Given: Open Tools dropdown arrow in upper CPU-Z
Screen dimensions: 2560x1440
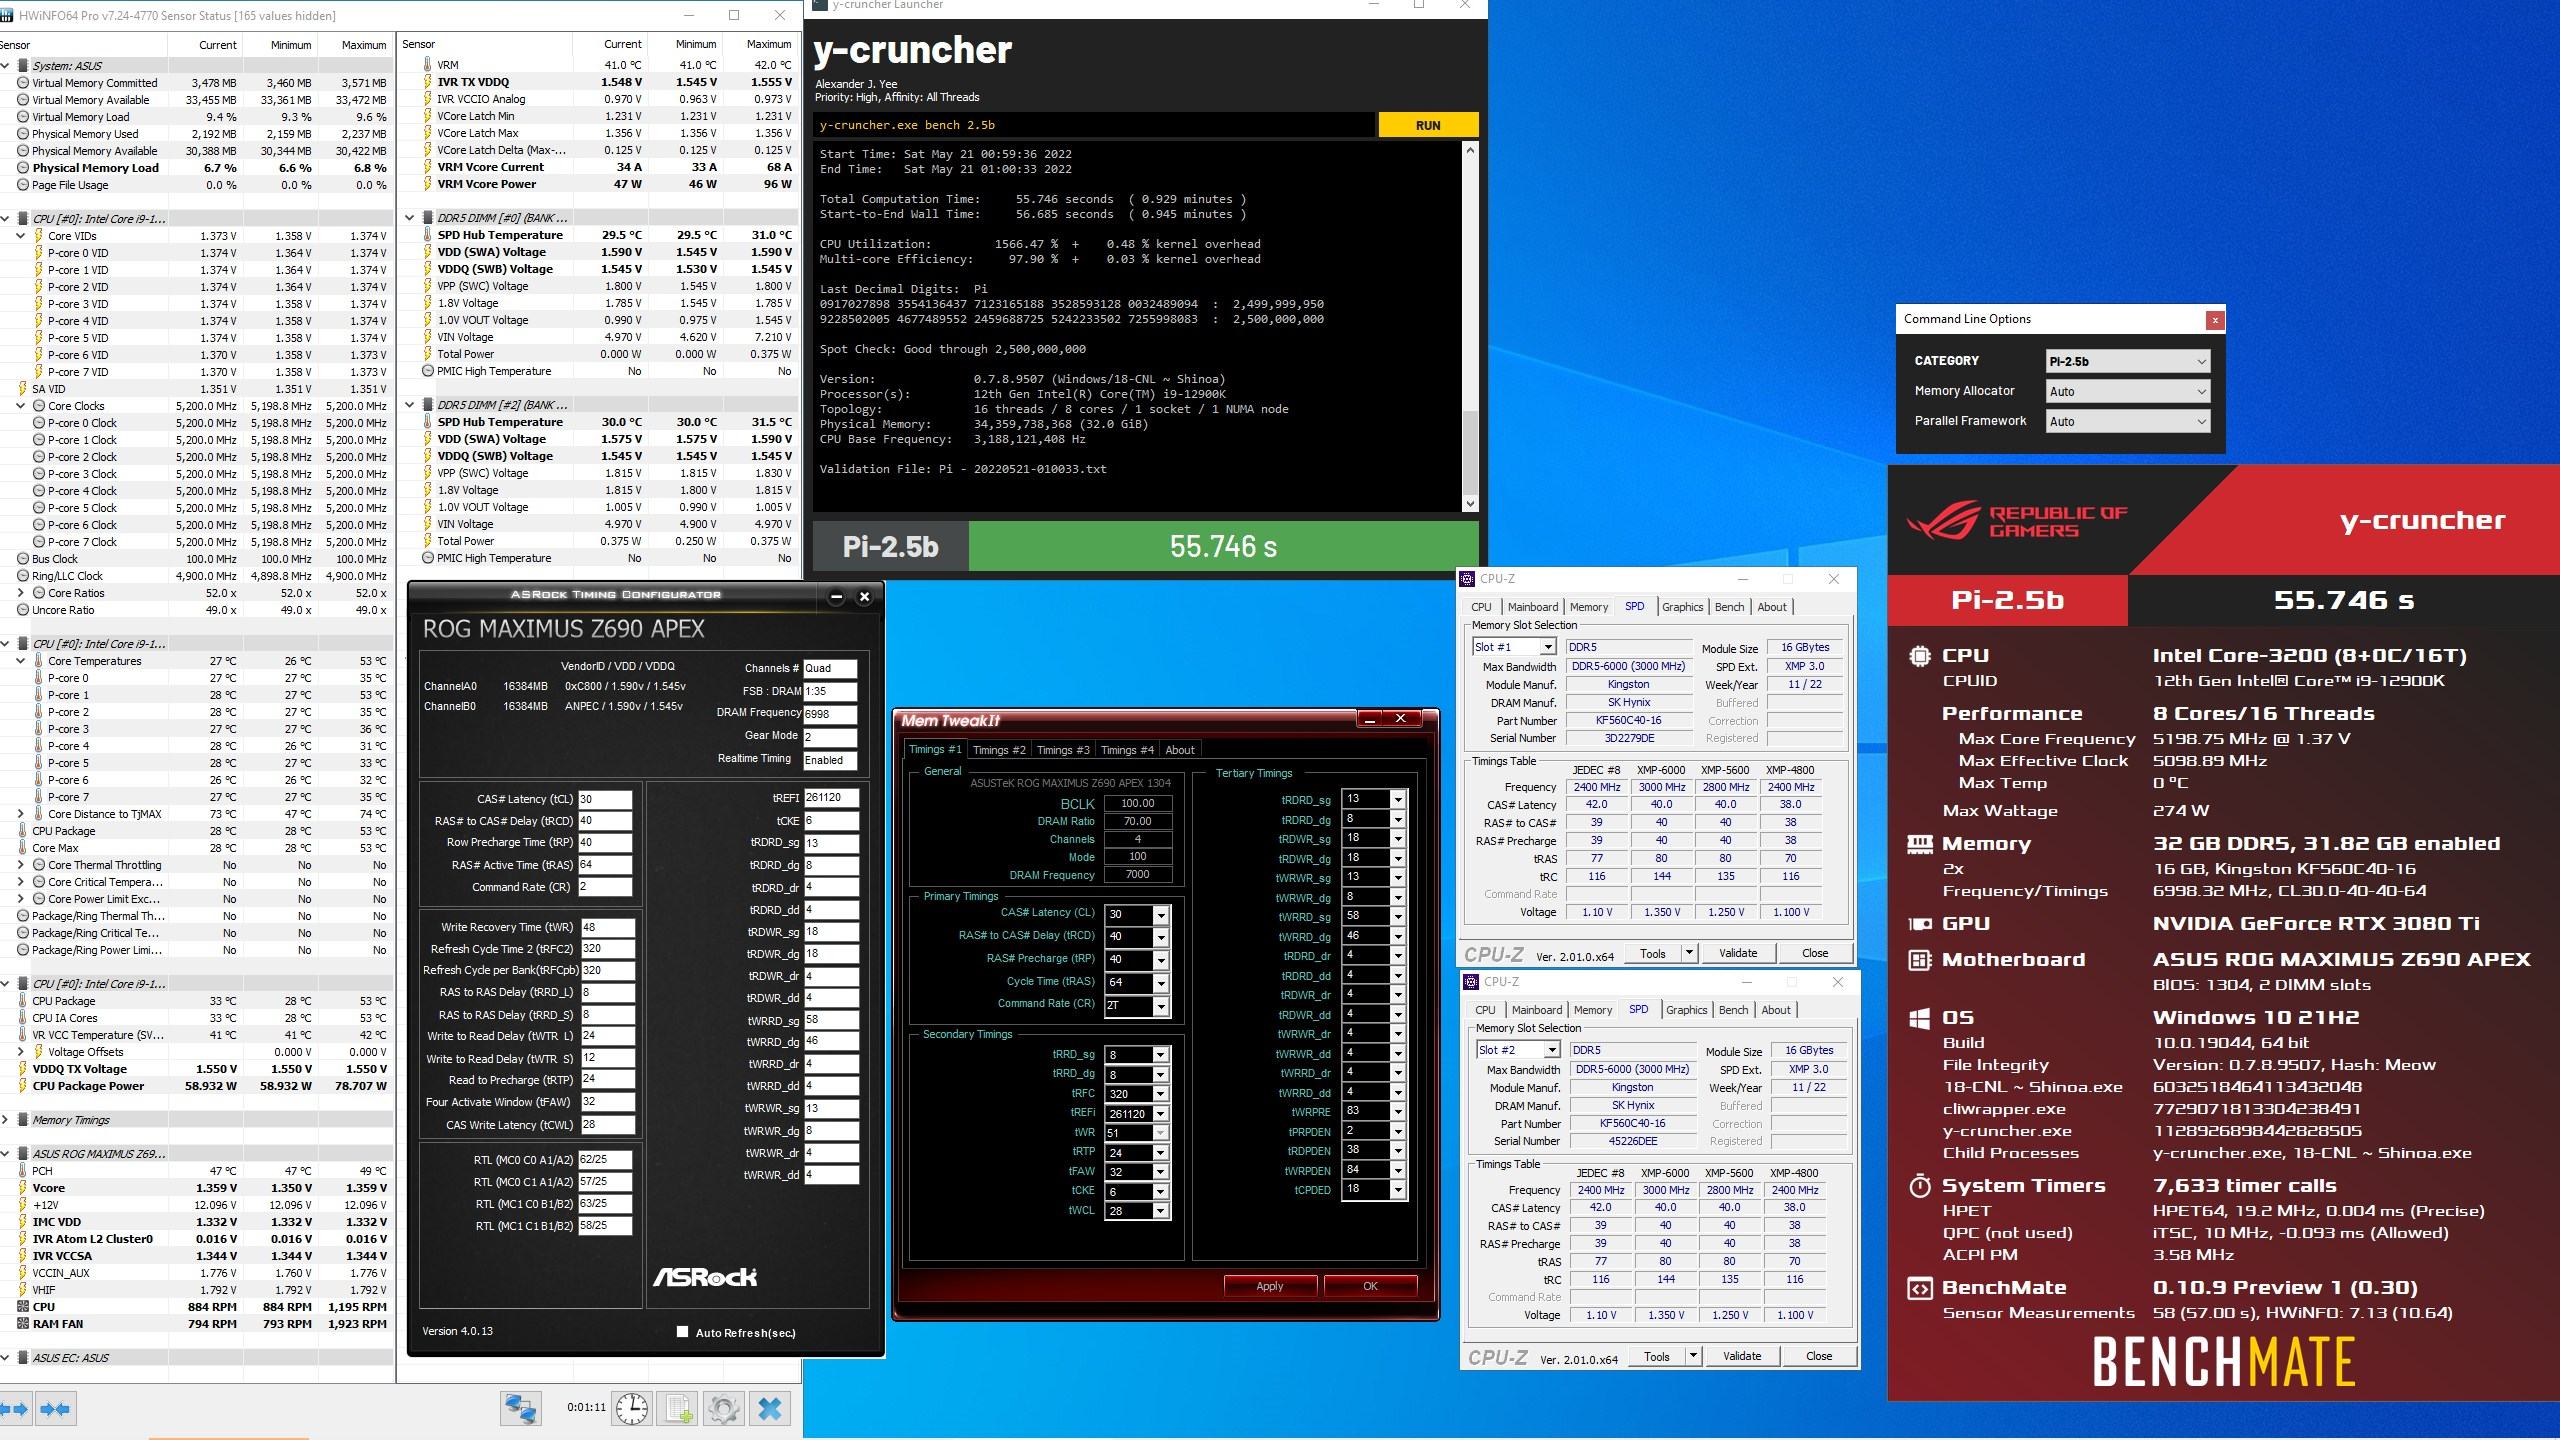Looking at the screenshot, I should click(x=1689, y=953).
